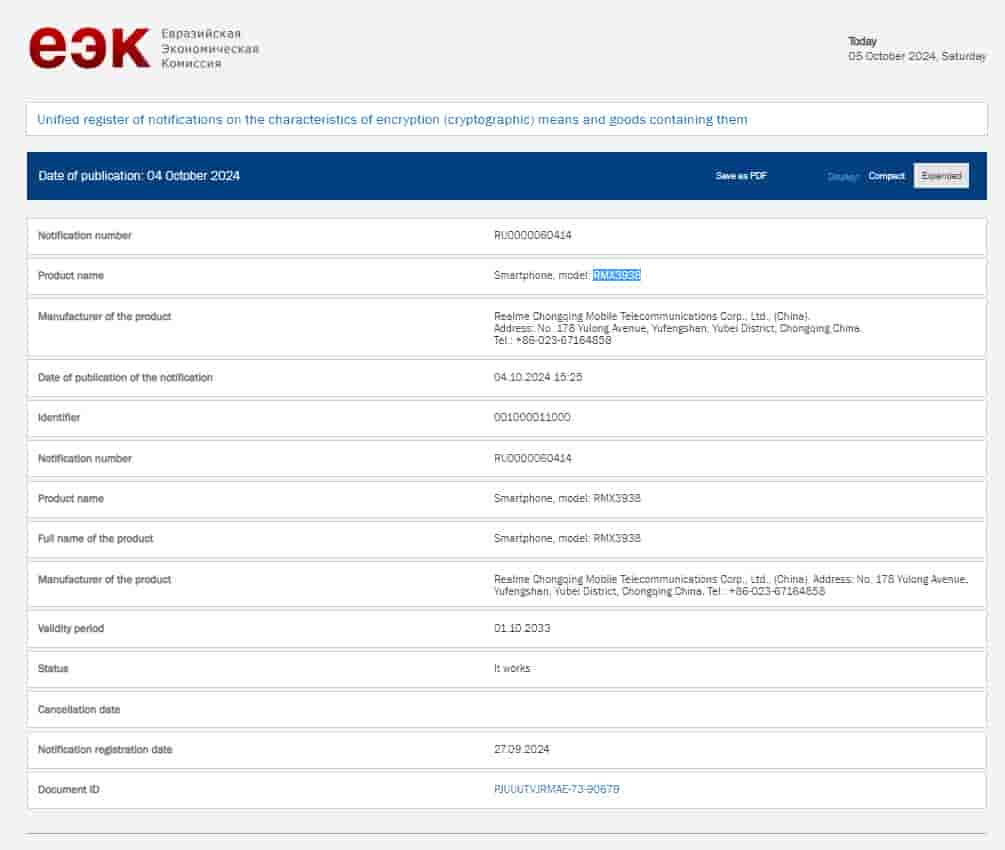This screenshot has height=850, width=1005.
Task: Click the Евразийская Экономическая Комиссия header text
Action: (209, 48)
